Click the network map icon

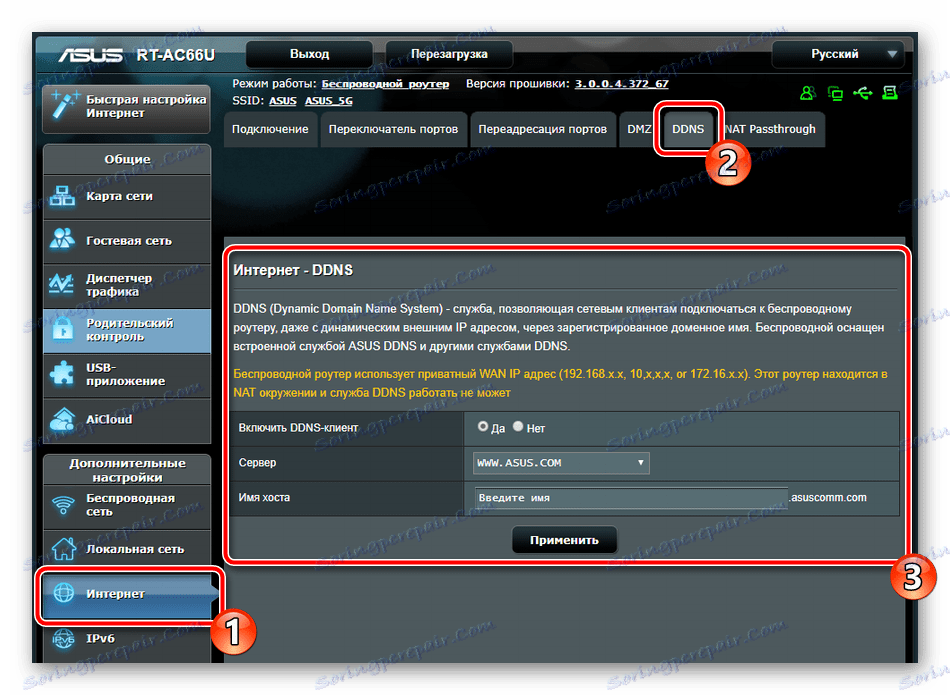click(x=62, y=196)
